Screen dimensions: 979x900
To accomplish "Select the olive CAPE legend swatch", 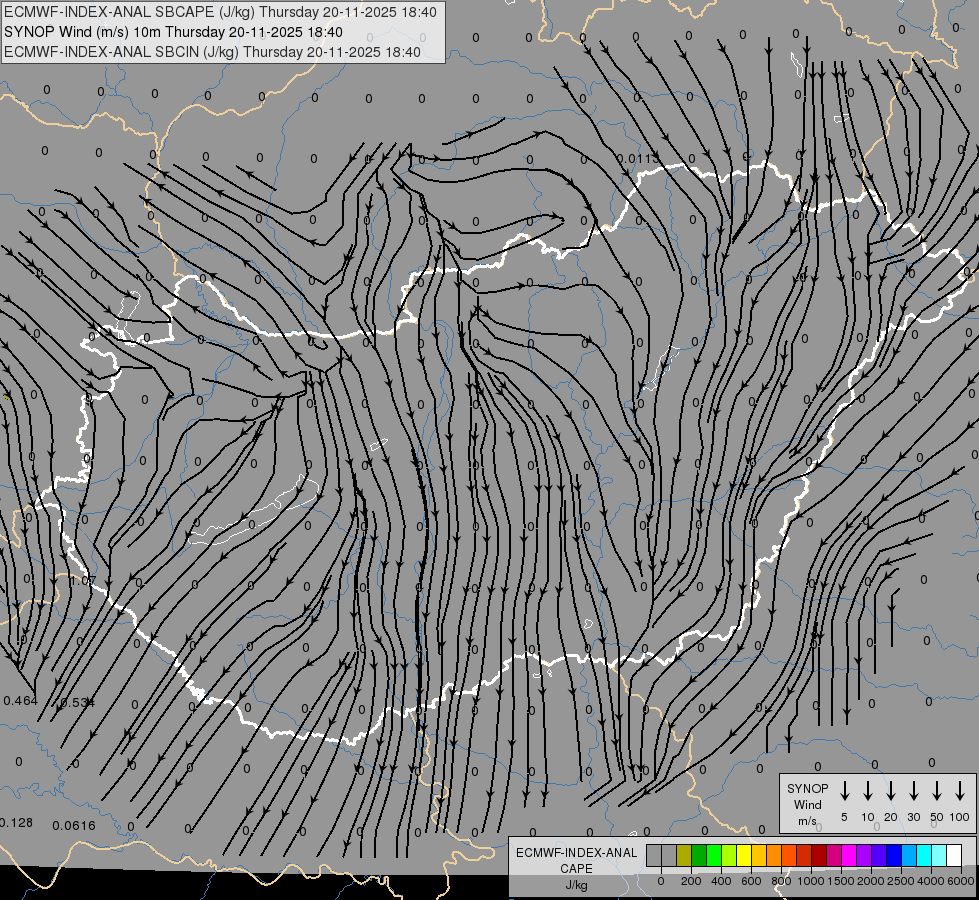I will click(x=684, y=855).
